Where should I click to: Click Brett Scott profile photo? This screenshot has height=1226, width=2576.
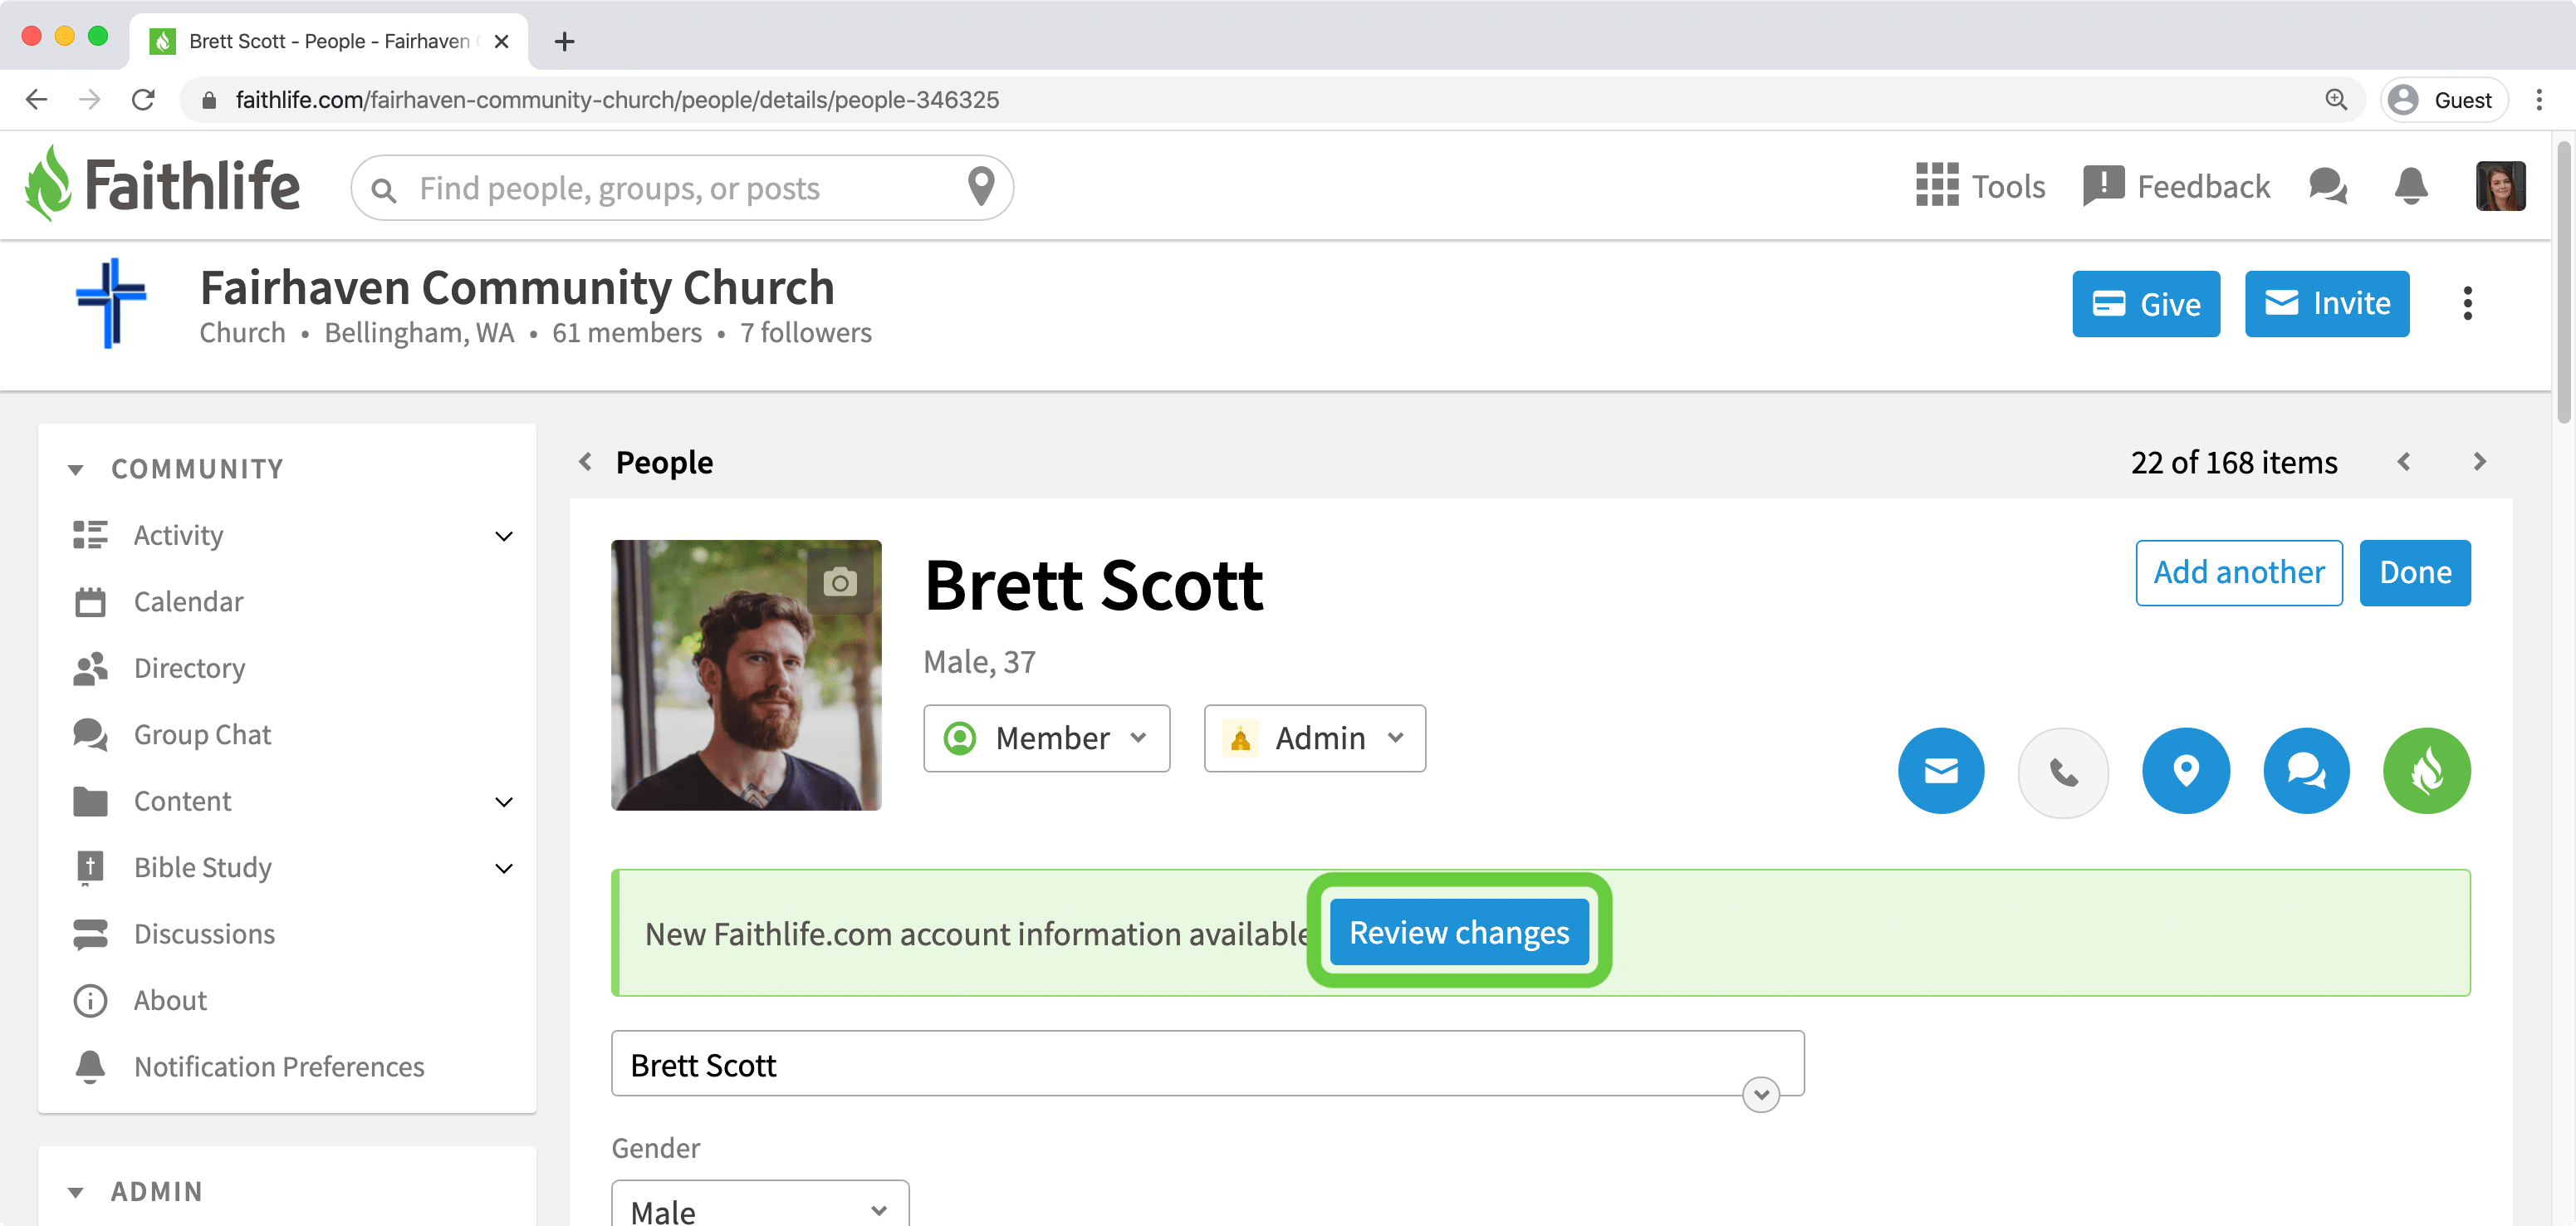pyautogui.click(x=746, y=675)
